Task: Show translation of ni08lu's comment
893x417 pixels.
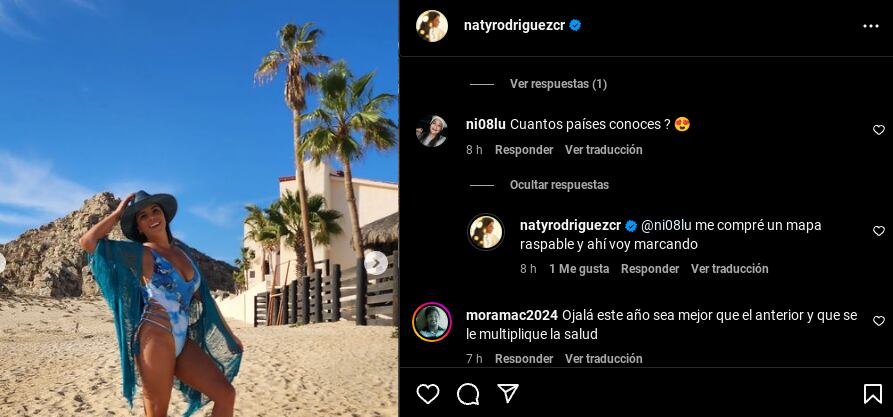Action: [604, 150]
